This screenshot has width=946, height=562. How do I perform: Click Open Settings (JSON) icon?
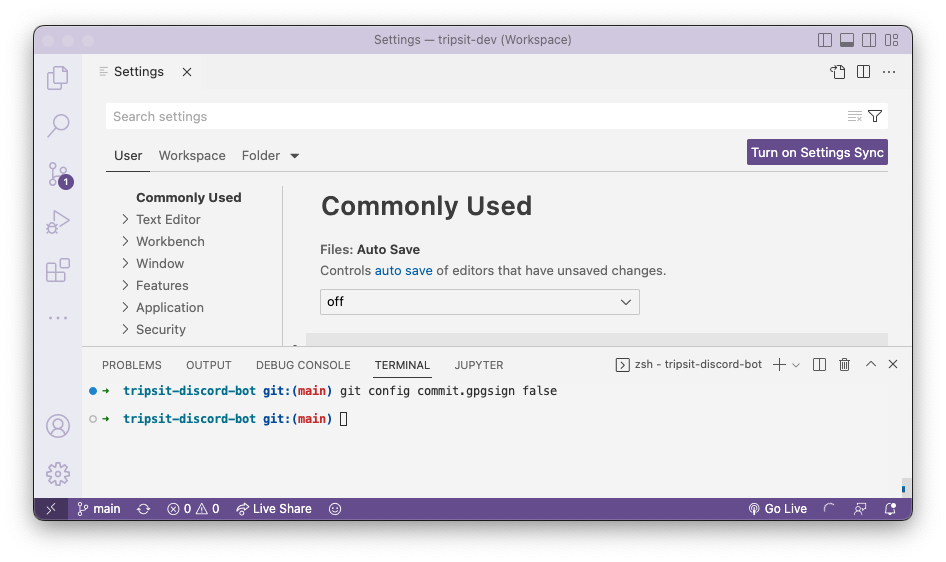pyautogui.click(x=837, y=72)
